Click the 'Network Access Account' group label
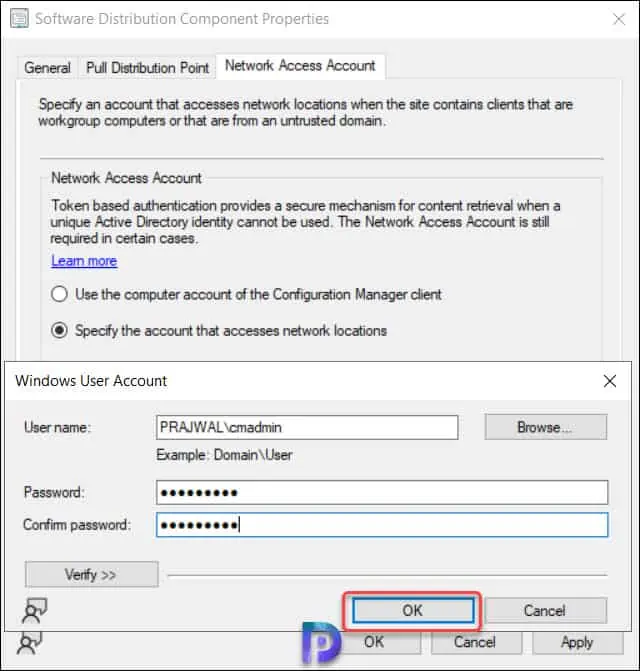Image resolution: width=640 pixels, height=671 pixels. (x=126, y=178)
